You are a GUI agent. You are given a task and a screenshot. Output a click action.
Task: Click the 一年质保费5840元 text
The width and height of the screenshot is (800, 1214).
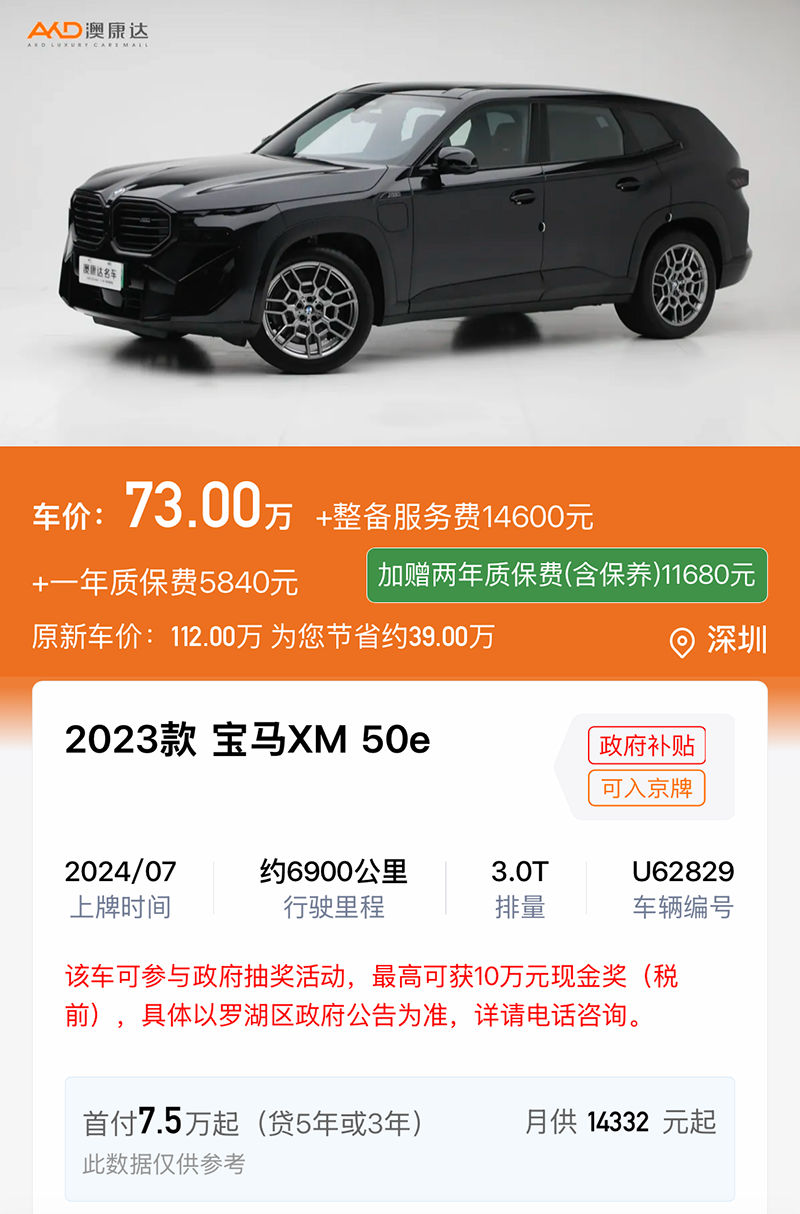coord(165,583)
